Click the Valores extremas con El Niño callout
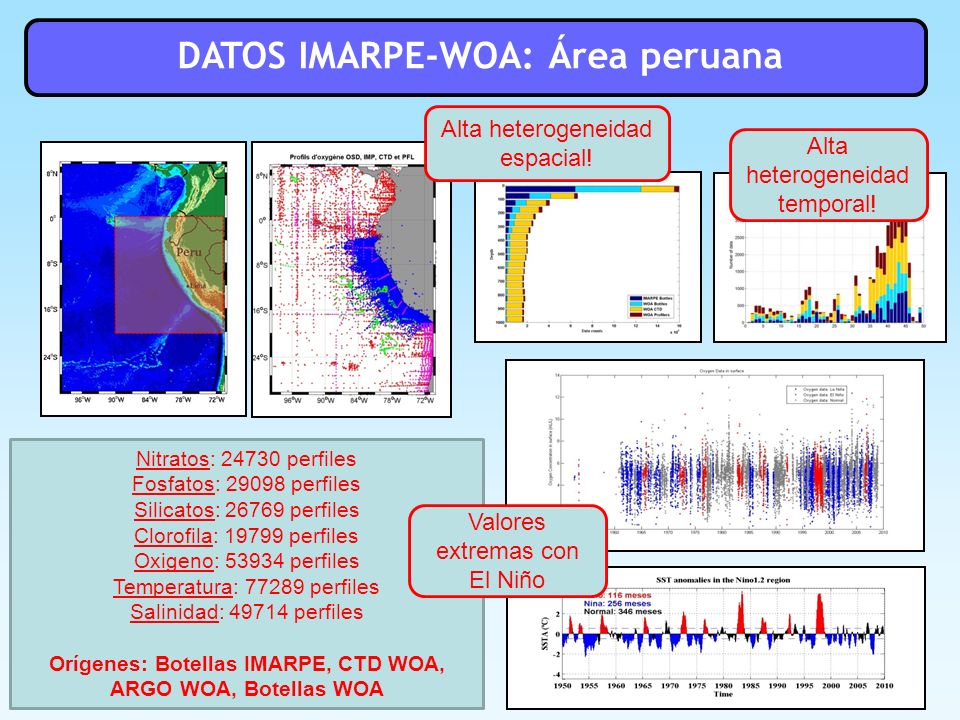960x720 pixels. click(508, 551)
